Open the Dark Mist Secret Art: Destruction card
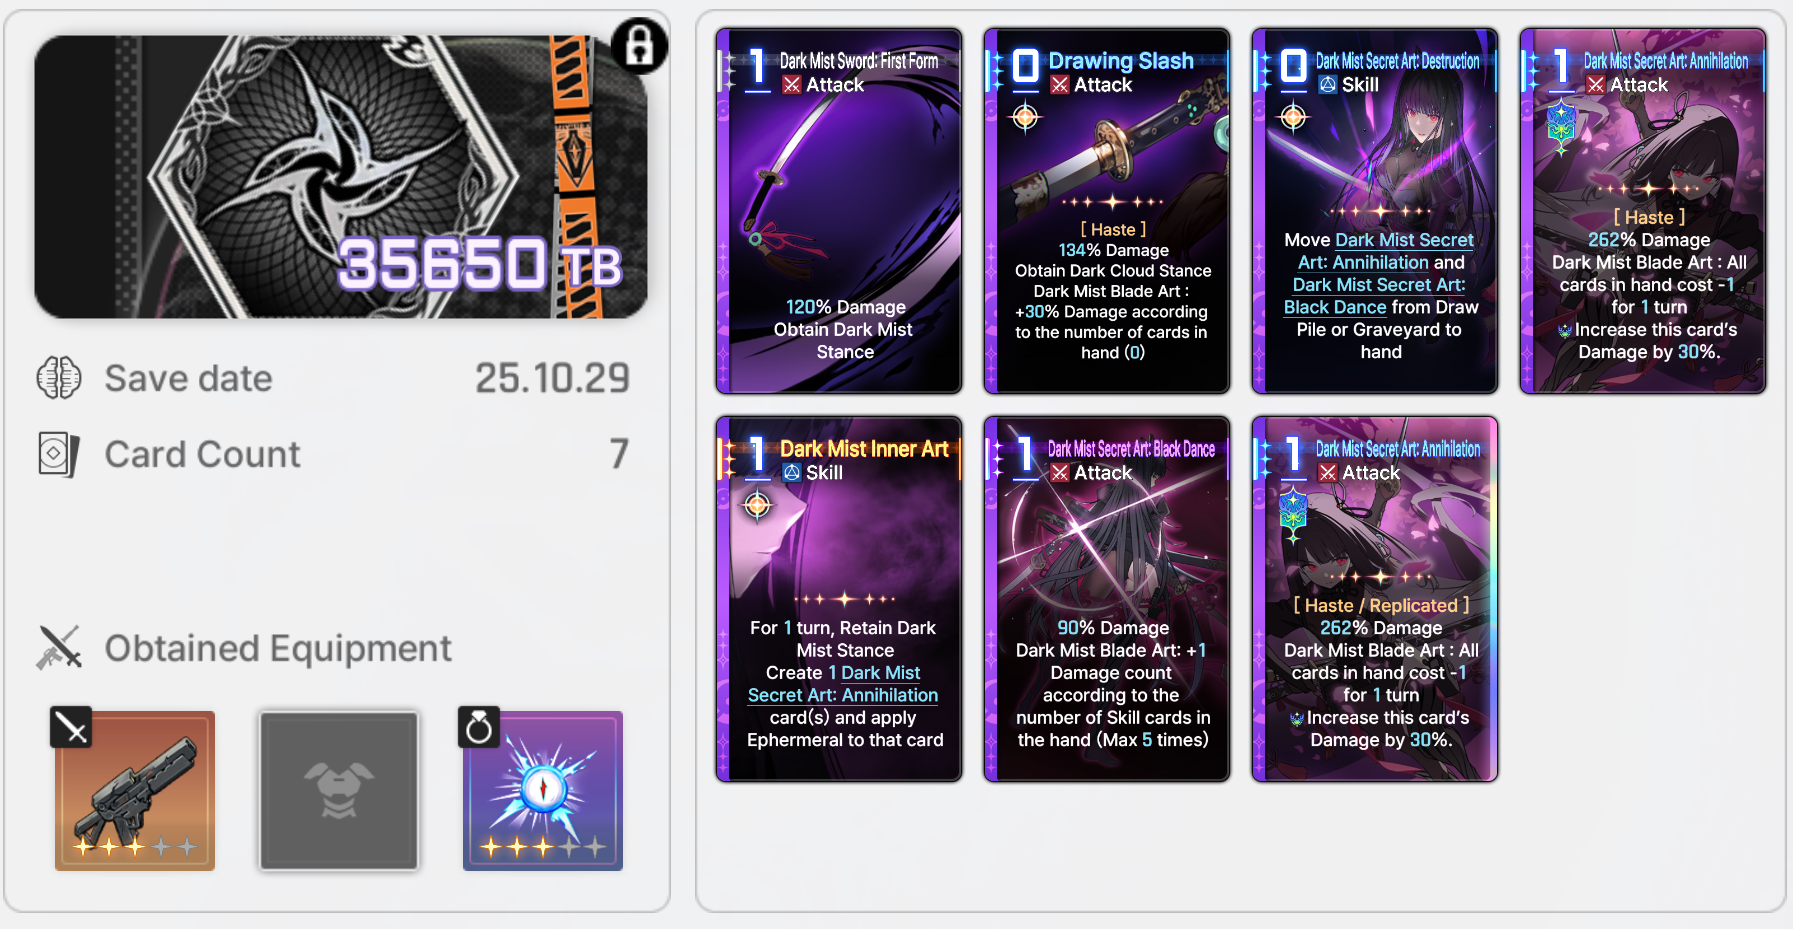1793x929 pixels. click(x=1375, y=211)
